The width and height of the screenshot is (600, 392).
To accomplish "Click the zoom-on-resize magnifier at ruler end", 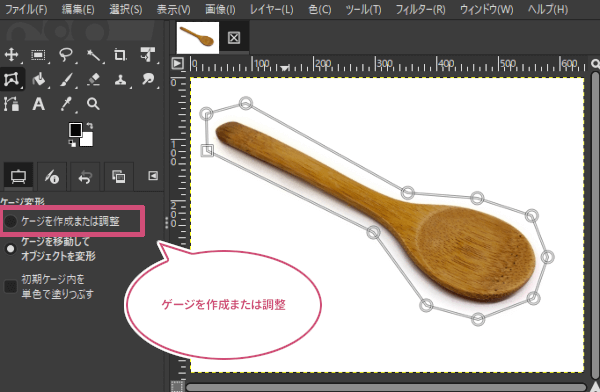I will 595,63.
